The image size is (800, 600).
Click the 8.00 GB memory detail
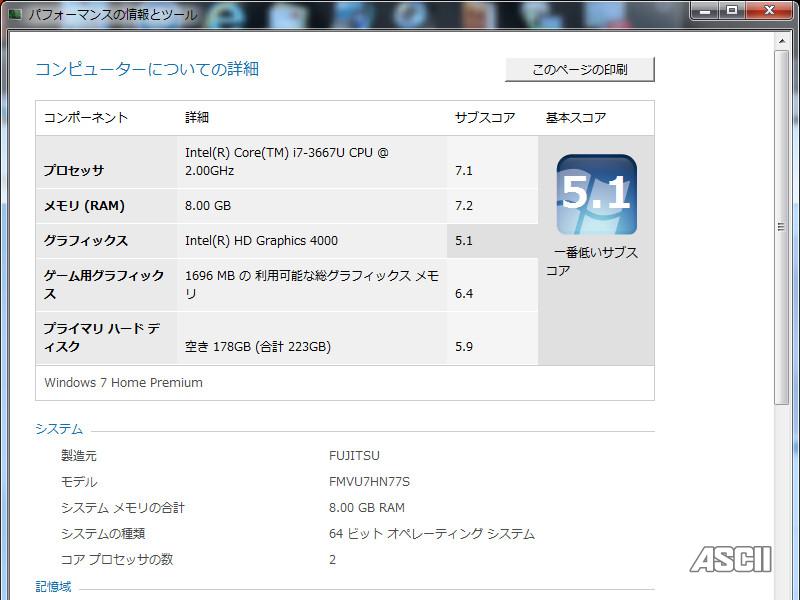[208, 206]
